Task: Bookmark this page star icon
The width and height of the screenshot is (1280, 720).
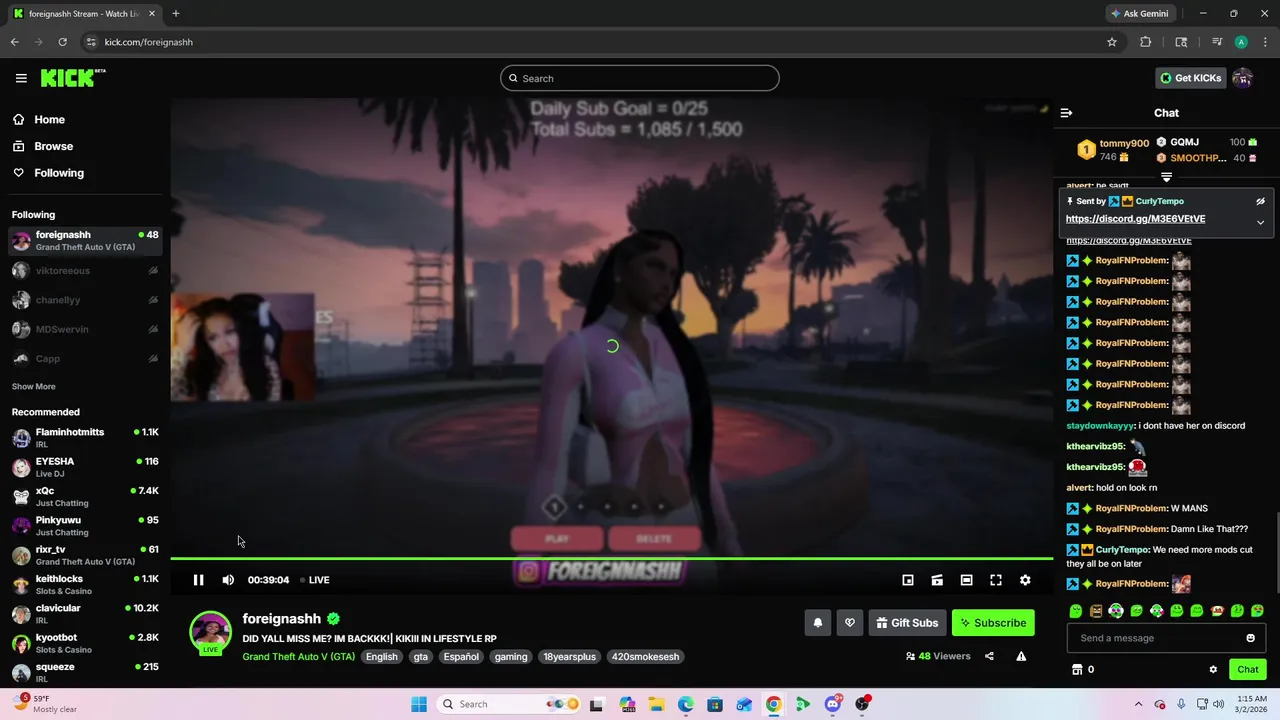Action: pos(1111,42)
